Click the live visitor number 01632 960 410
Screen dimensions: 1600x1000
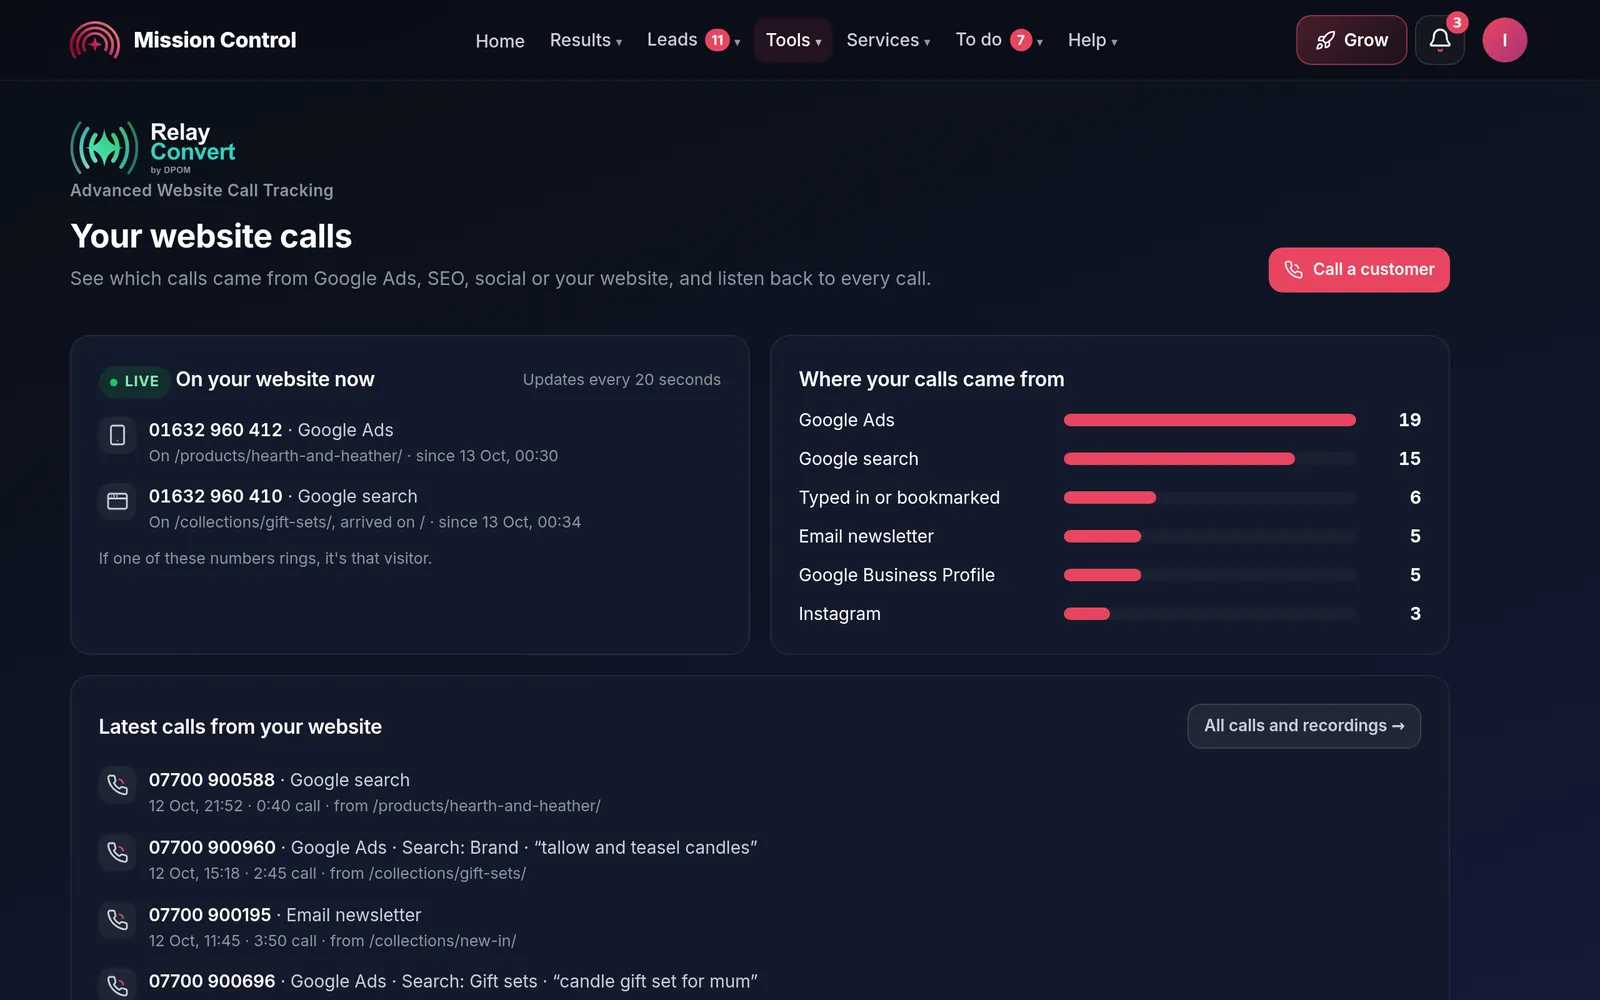pos(215,496)
